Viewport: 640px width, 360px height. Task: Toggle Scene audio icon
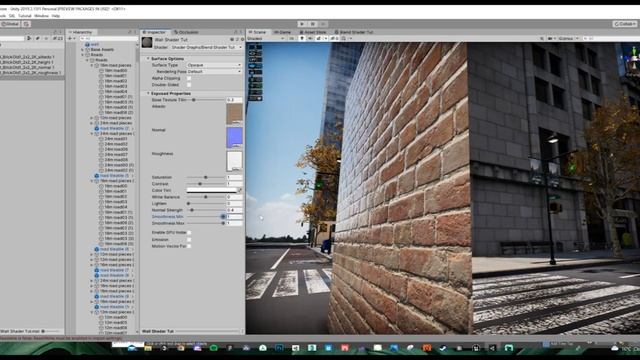pos(311,38)
